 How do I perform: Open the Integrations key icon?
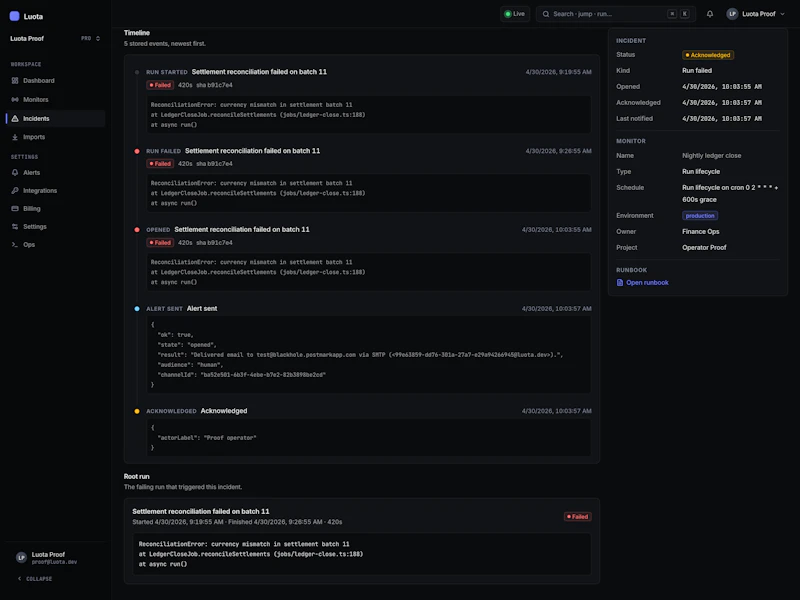[x=15, y=190]
